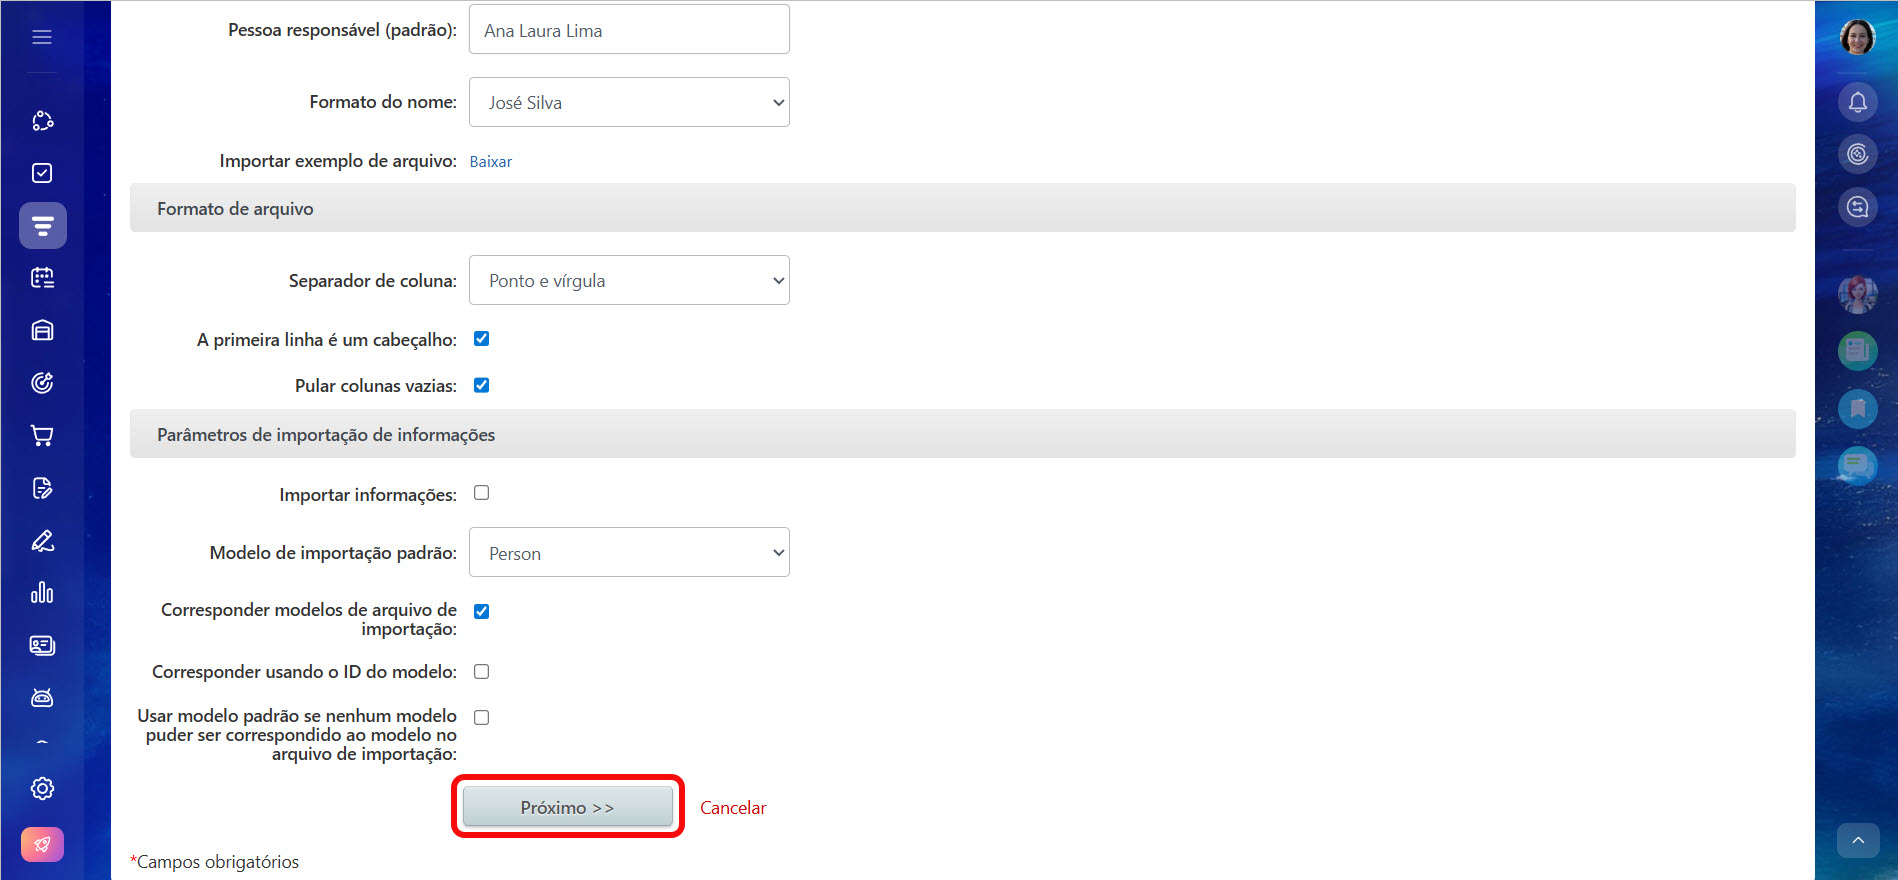This screenshot has width=1898, height=880.
Task: Open 'Formato do nome' dropdown
Action: pos(629,102)
